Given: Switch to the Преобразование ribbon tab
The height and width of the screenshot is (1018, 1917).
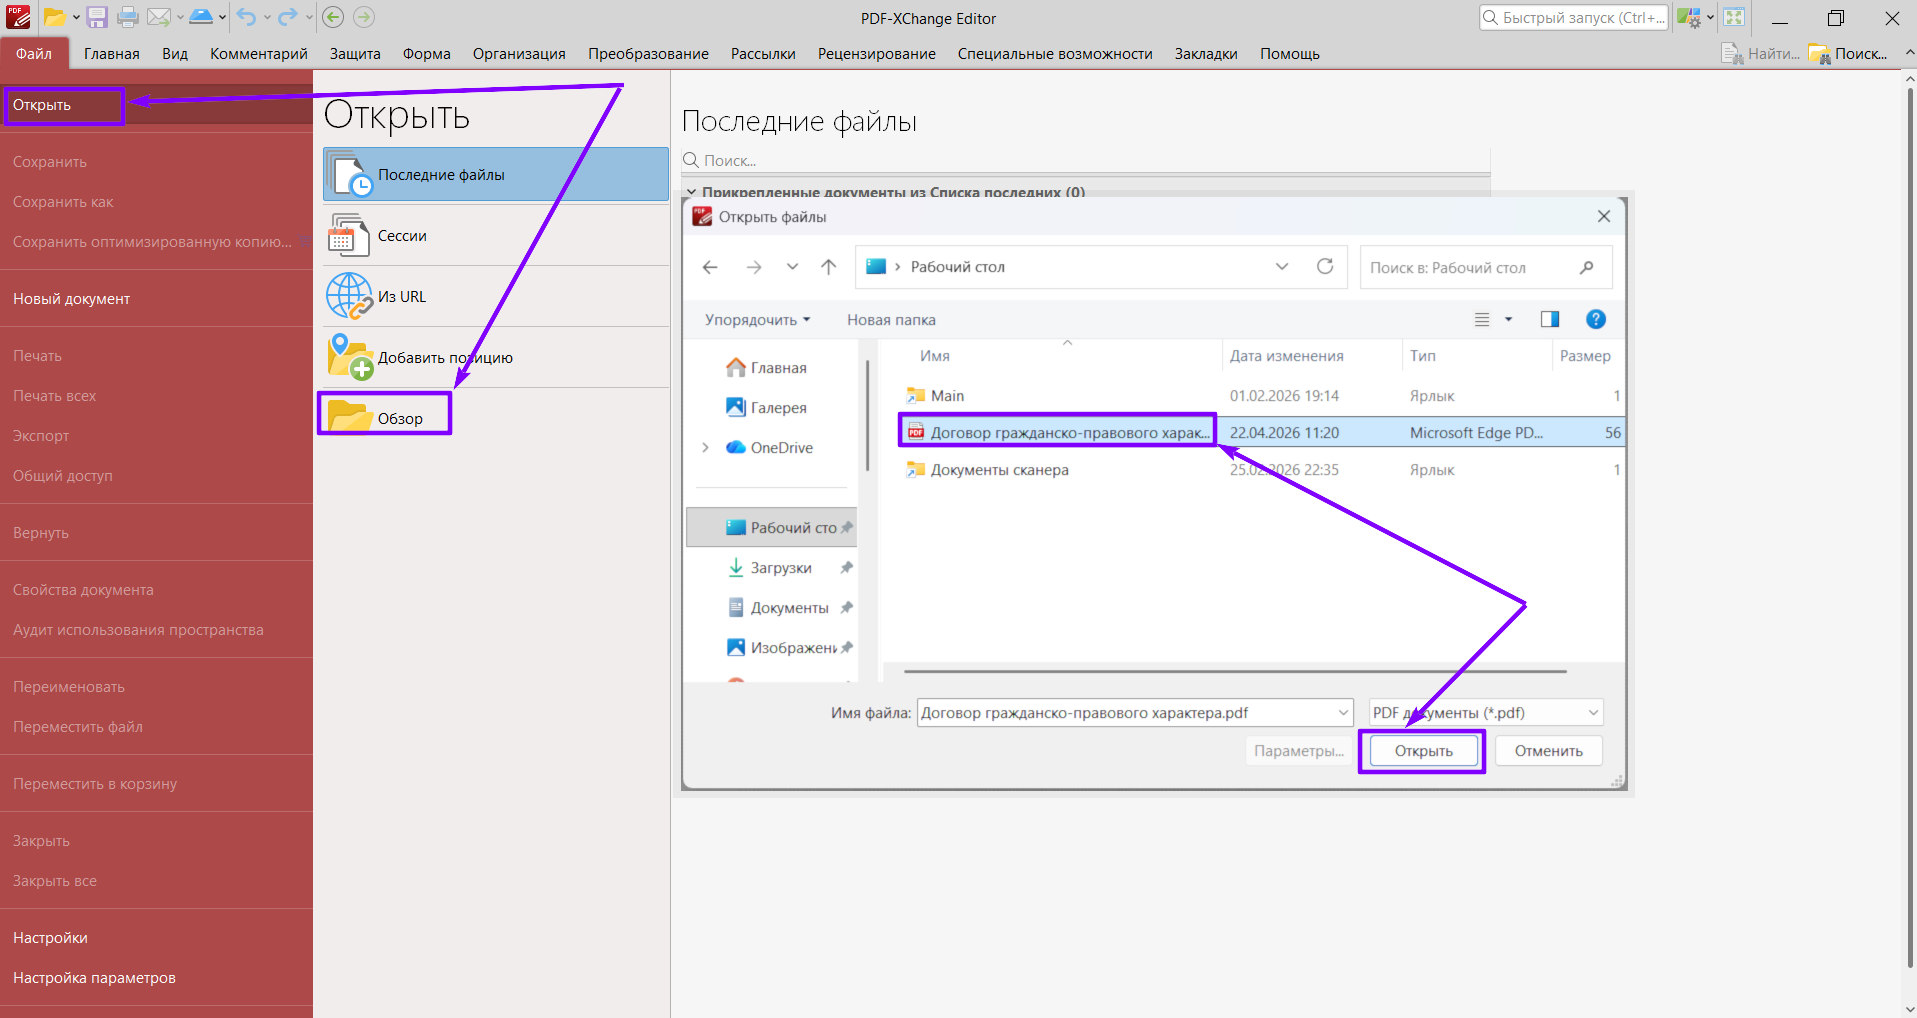Looking at the screenshot, I should point(648,54).
